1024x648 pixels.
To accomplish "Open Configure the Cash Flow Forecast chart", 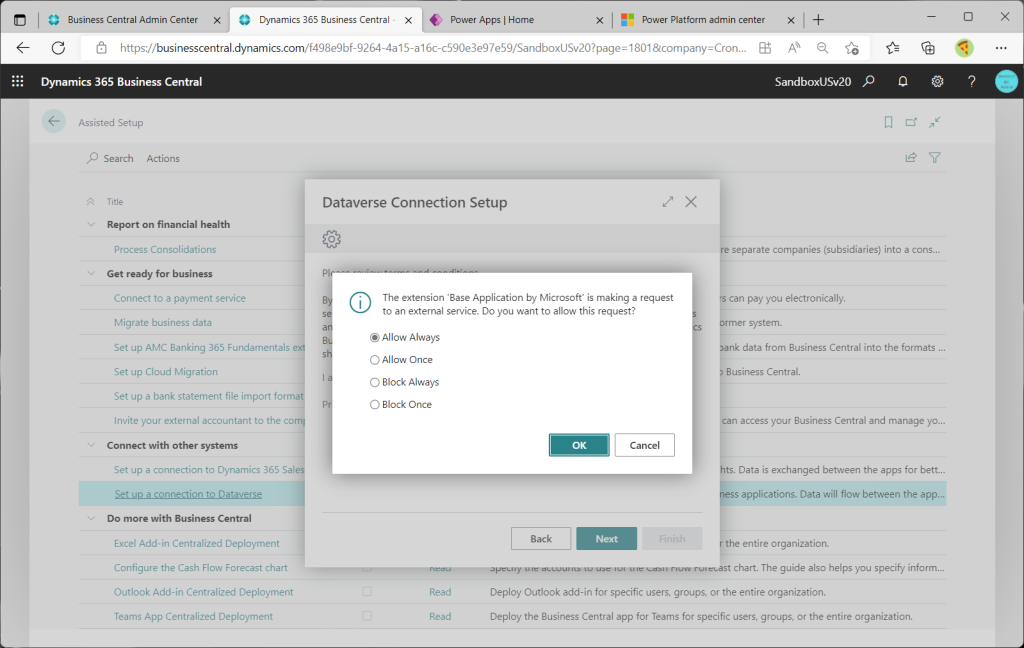I will 200,568.
